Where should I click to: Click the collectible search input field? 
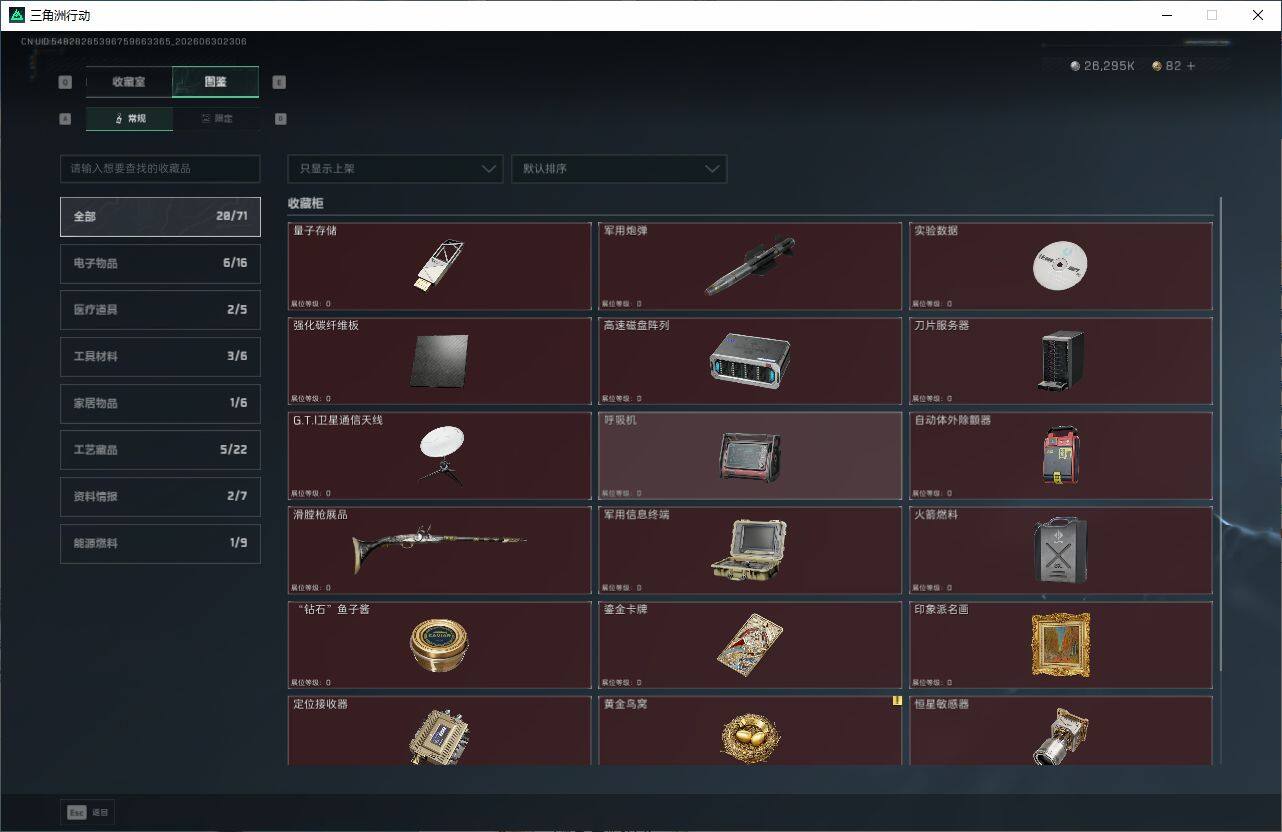(160, 169)
